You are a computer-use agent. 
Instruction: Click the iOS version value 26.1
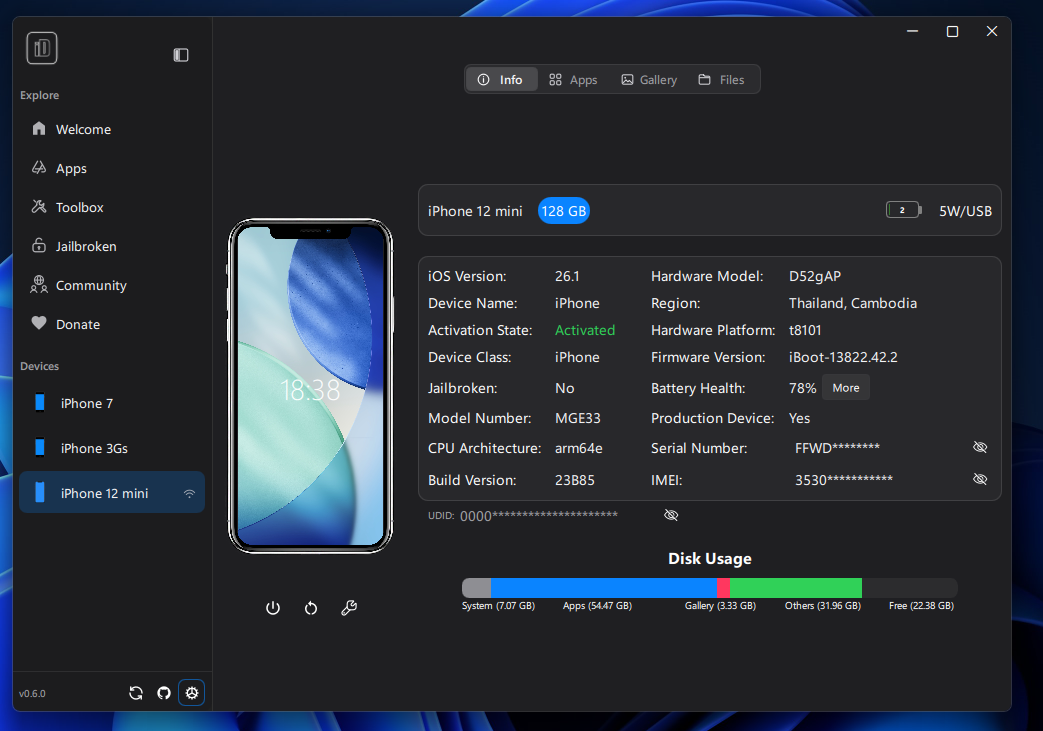(x=567, y=276)
